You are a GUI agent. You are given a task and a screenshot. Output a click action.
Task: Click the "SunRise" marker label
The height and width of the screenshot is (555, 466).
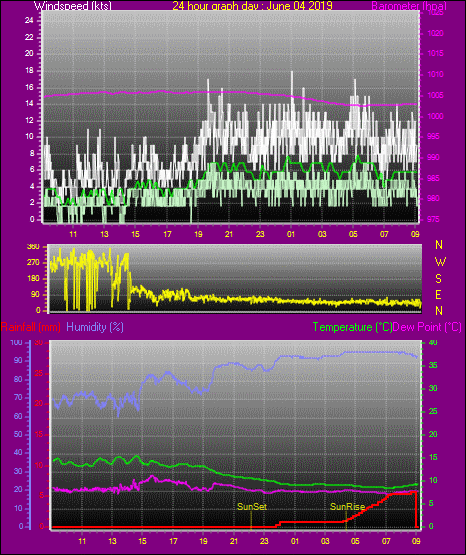347,507
